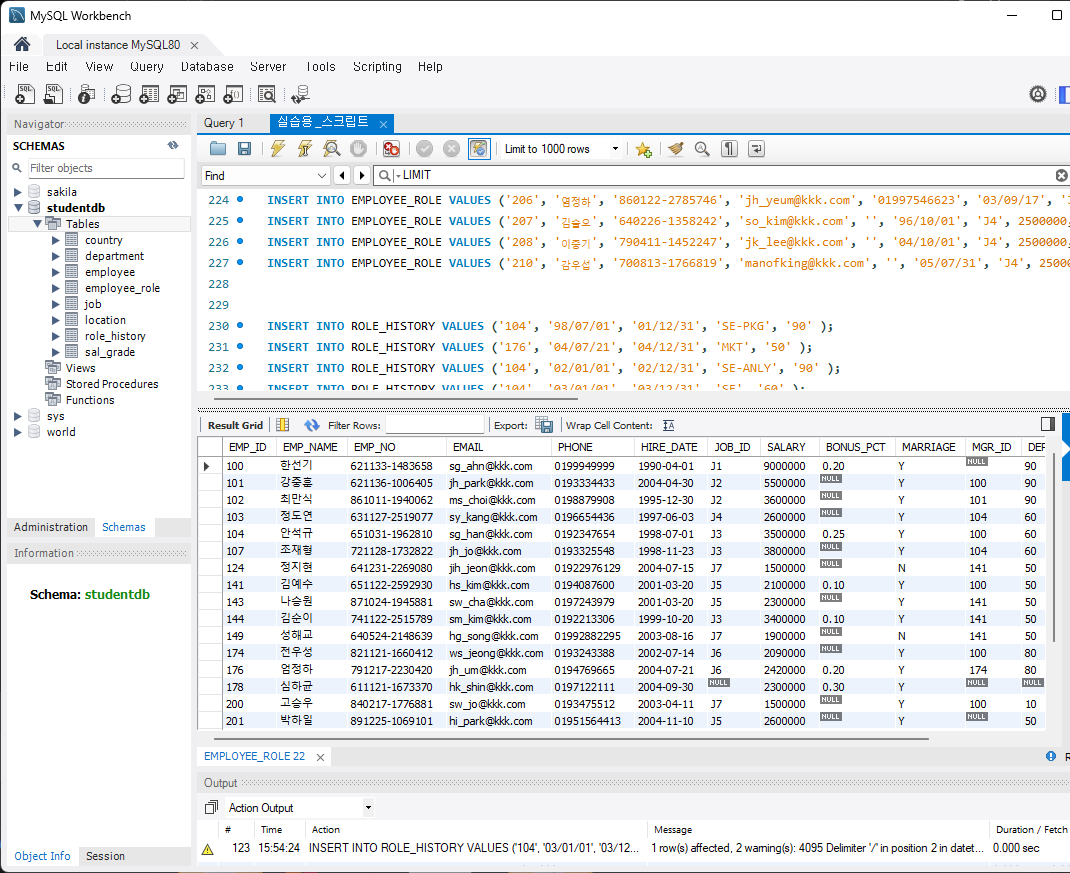Expand the sakila schema node
The width and height of the screenshot is (1070, 873).
[18, 192]
